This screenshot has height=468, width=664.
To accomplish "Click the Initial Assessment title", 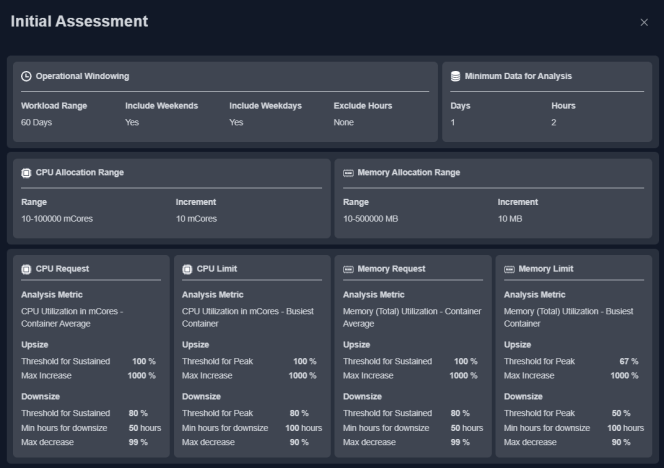I will [x=79, y=22].
